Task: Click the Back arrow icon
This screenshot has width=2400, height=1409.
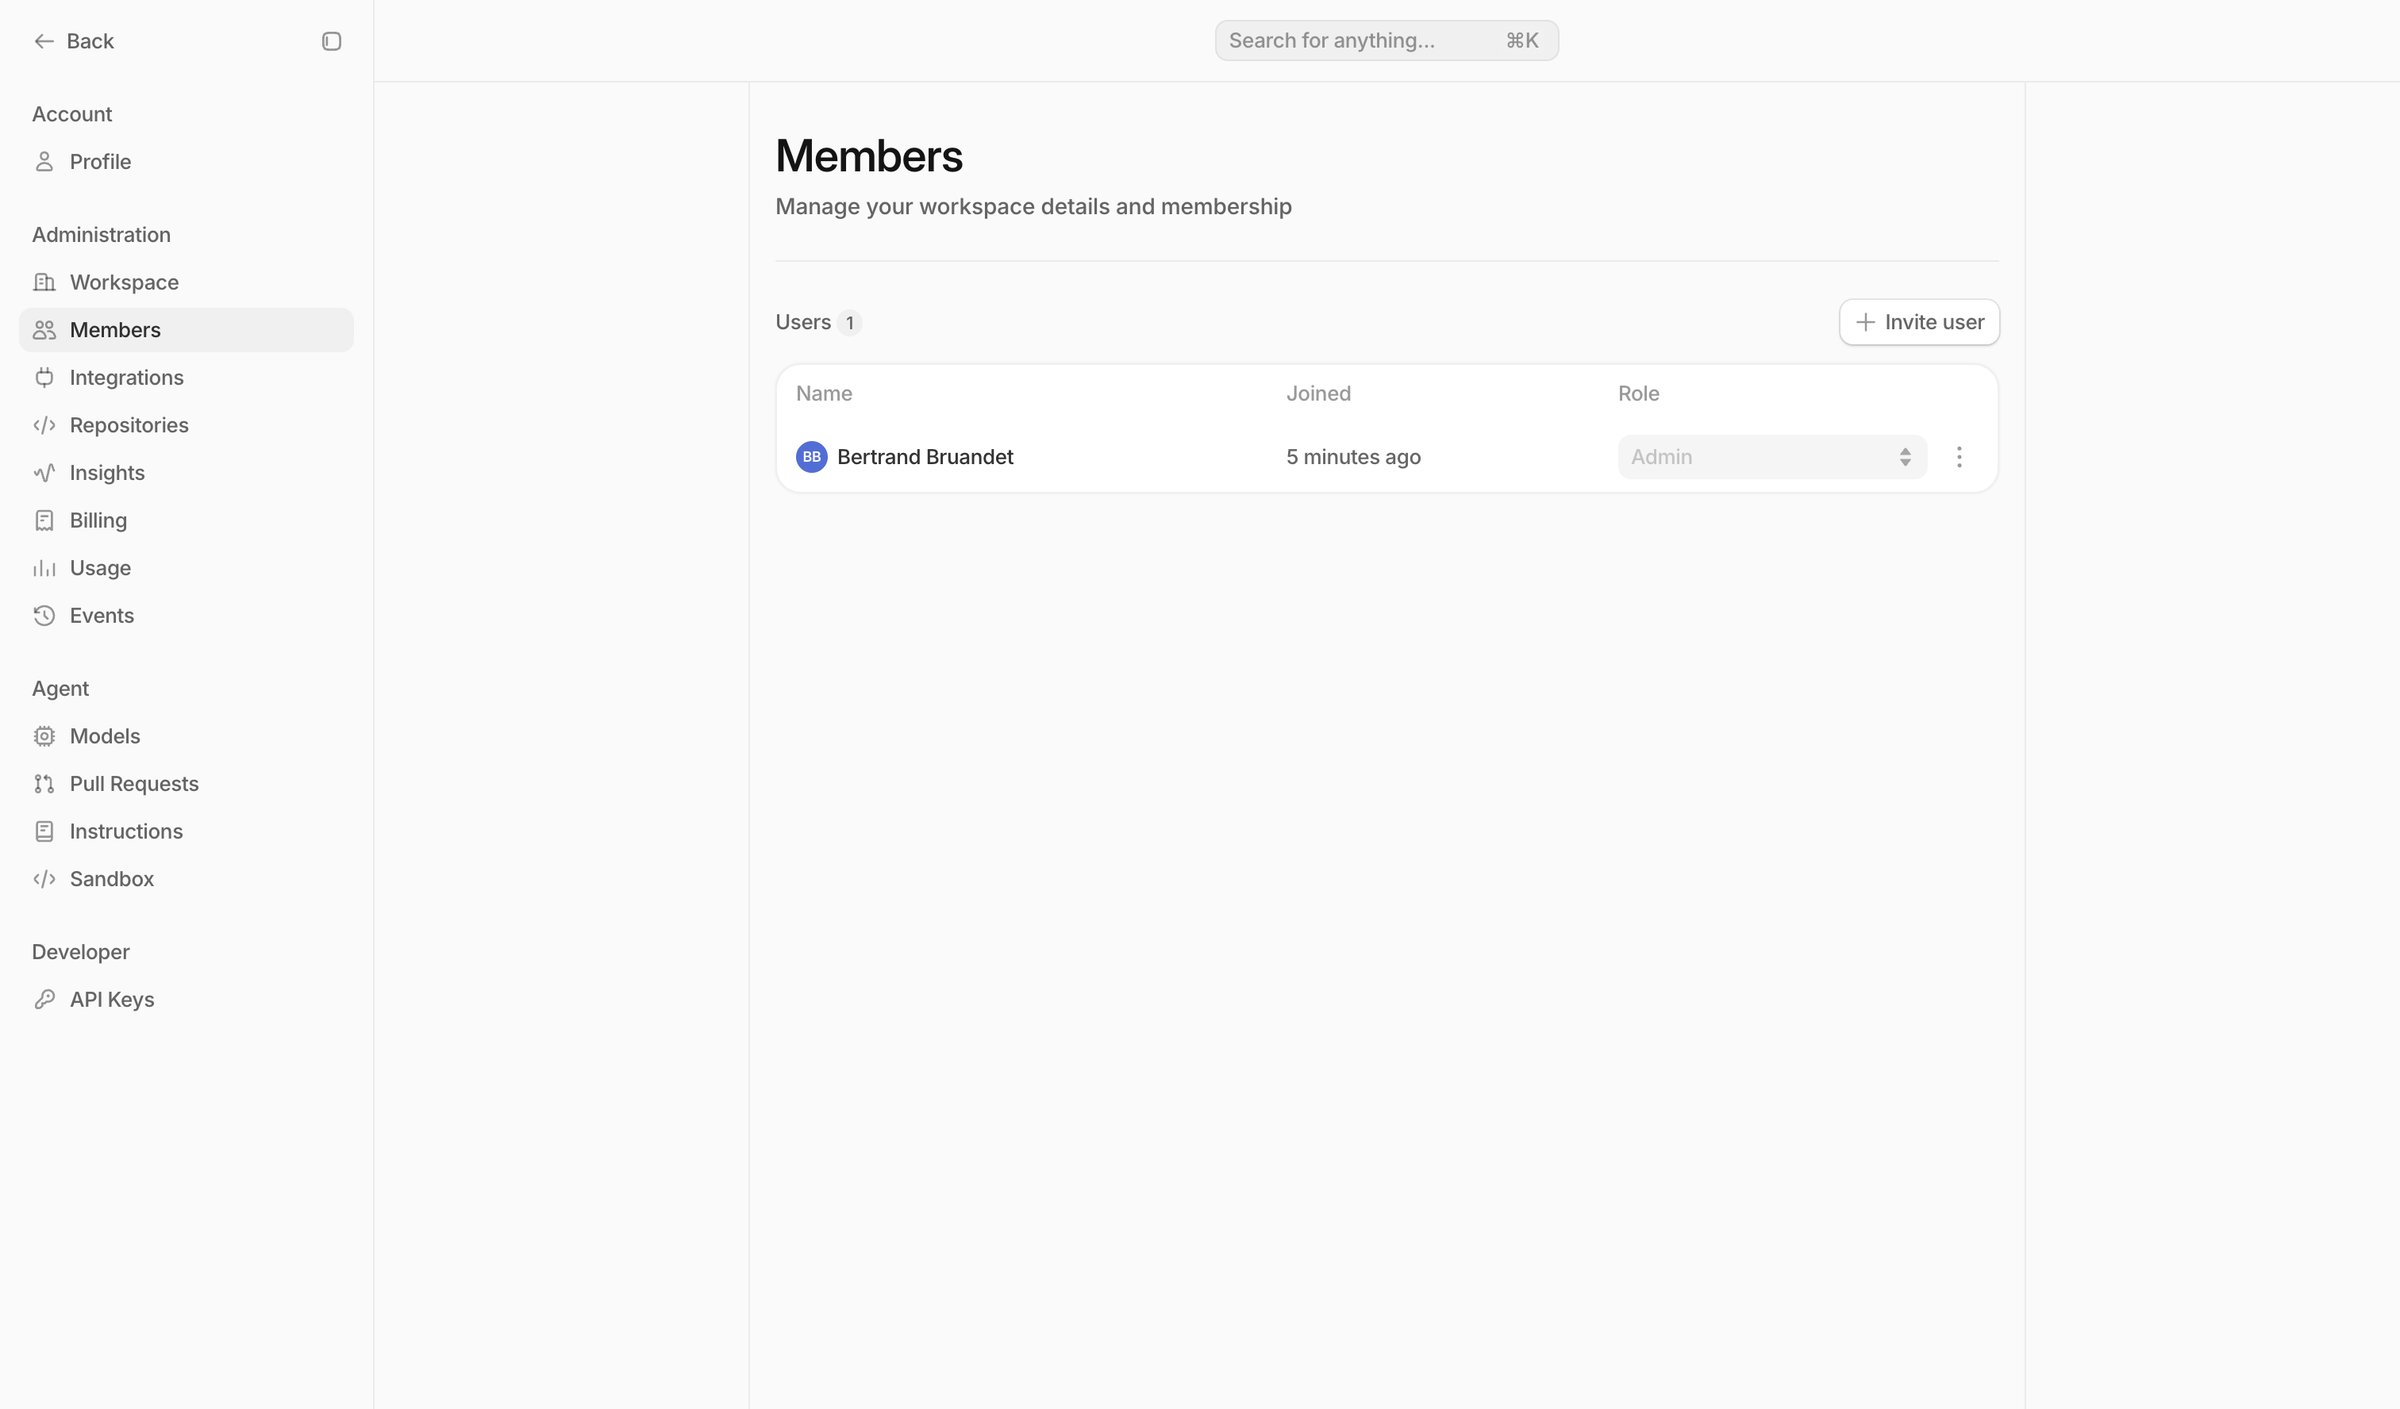Action: click(44, 41)
